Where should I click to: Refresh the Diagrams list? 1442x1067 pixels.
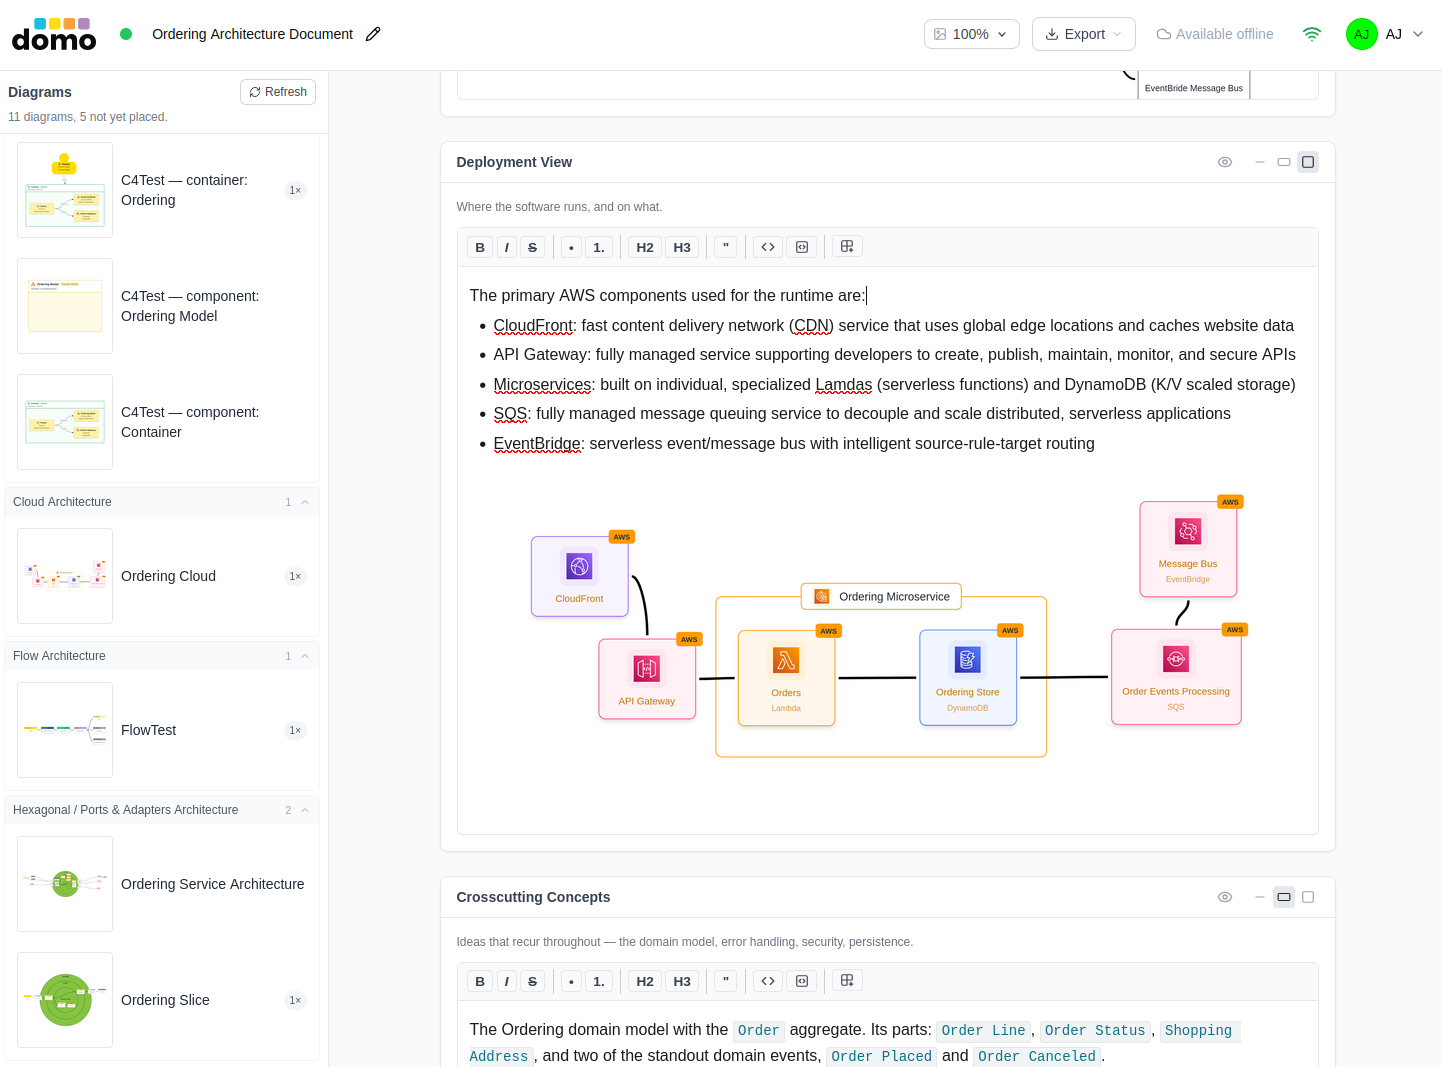(278, 92)
